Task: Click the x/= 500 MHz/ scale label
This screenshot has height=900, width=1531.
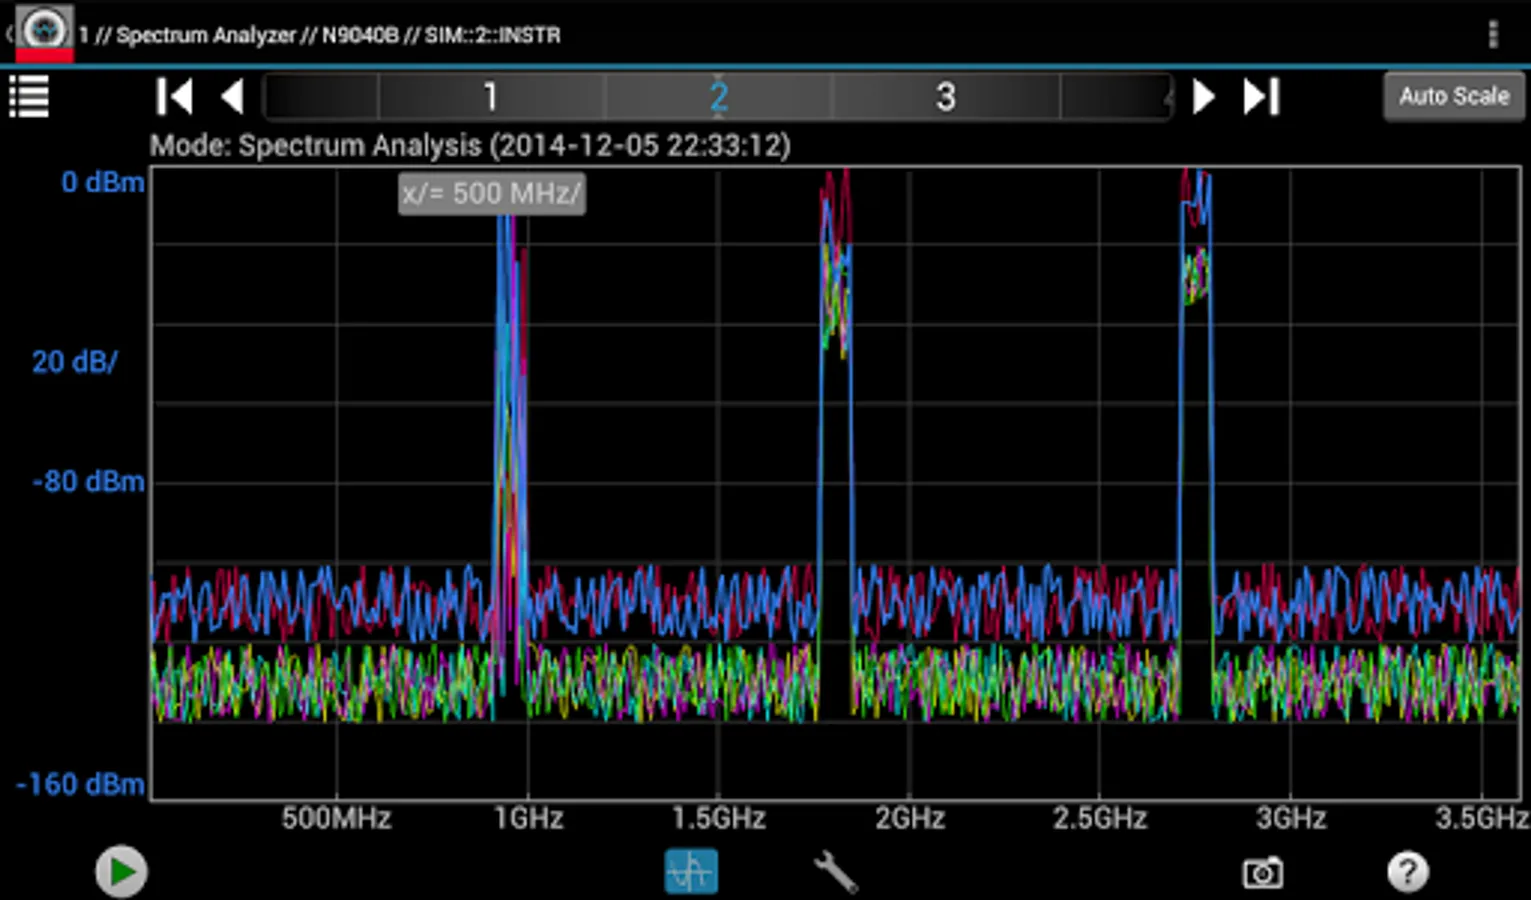Action: tap(491, 193)
